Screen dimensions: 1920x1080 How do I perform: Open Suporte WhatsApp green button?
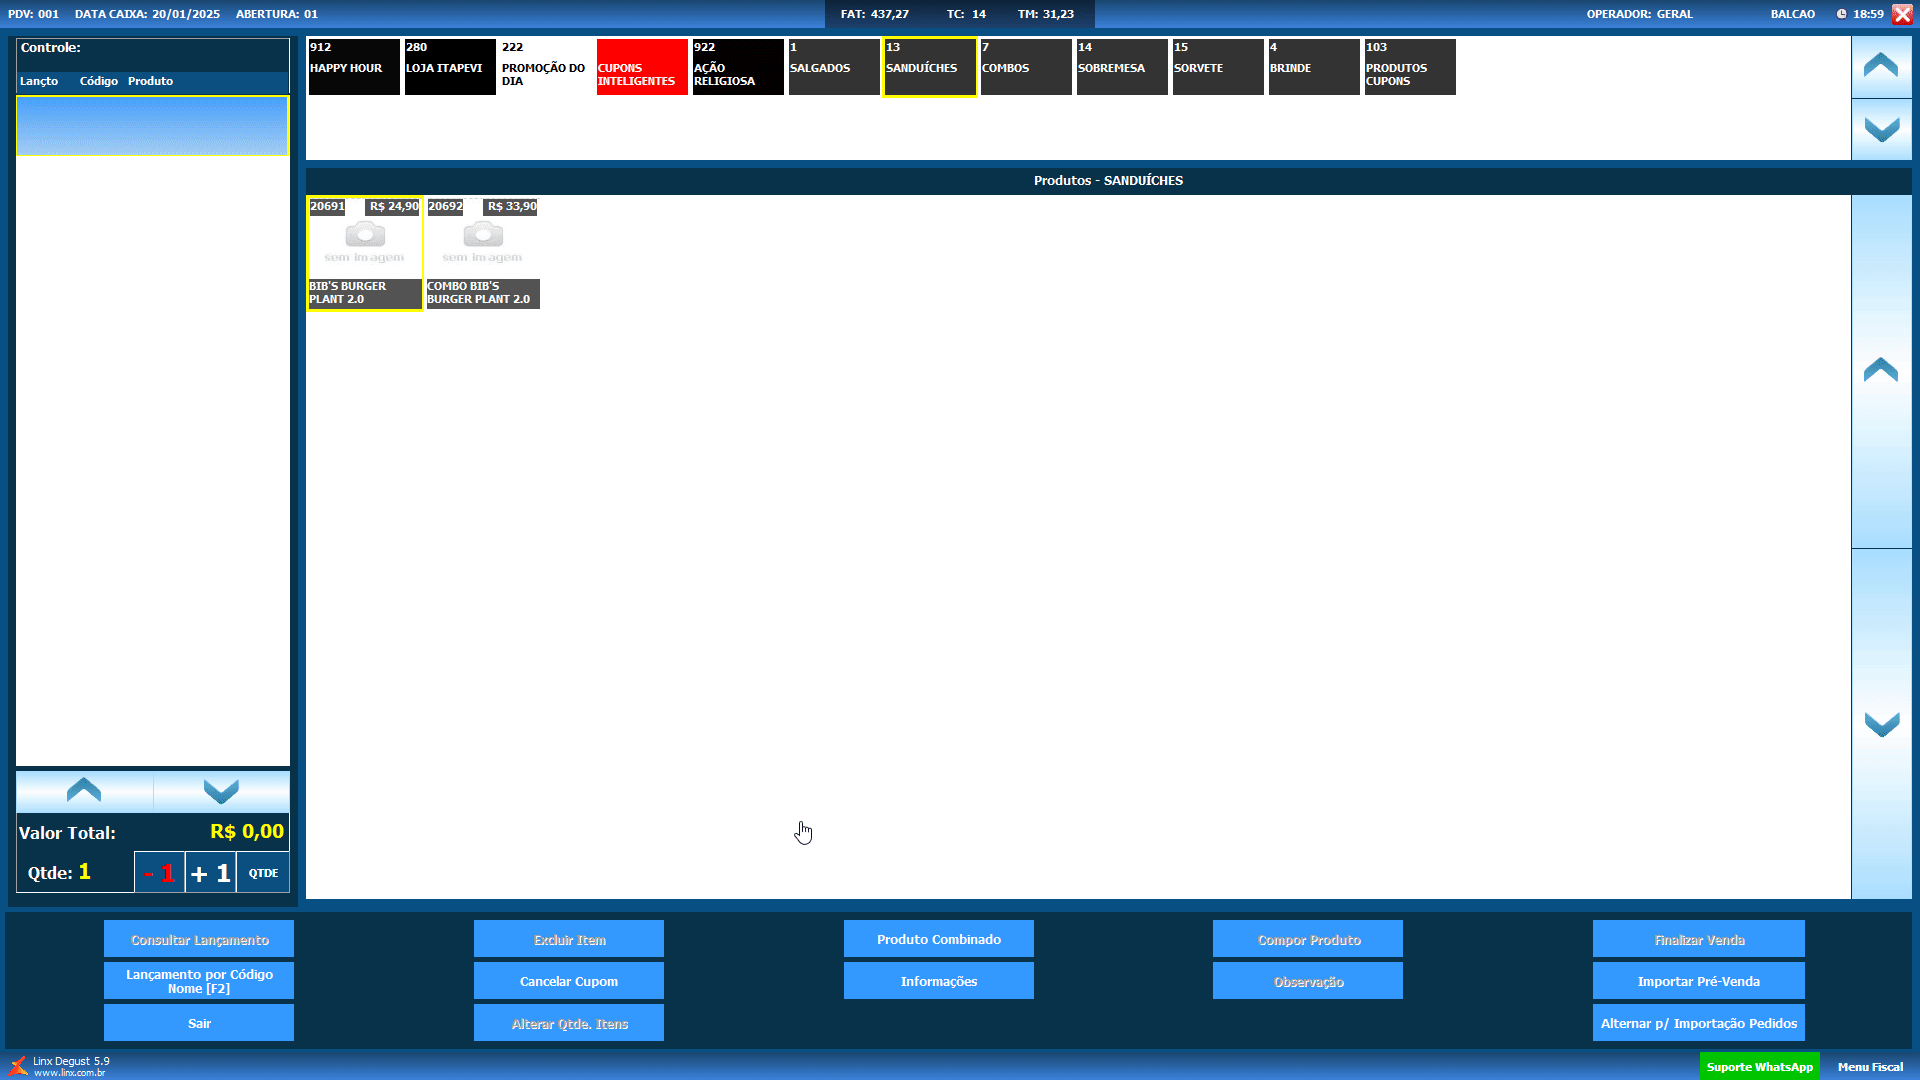point(1759,1067)
